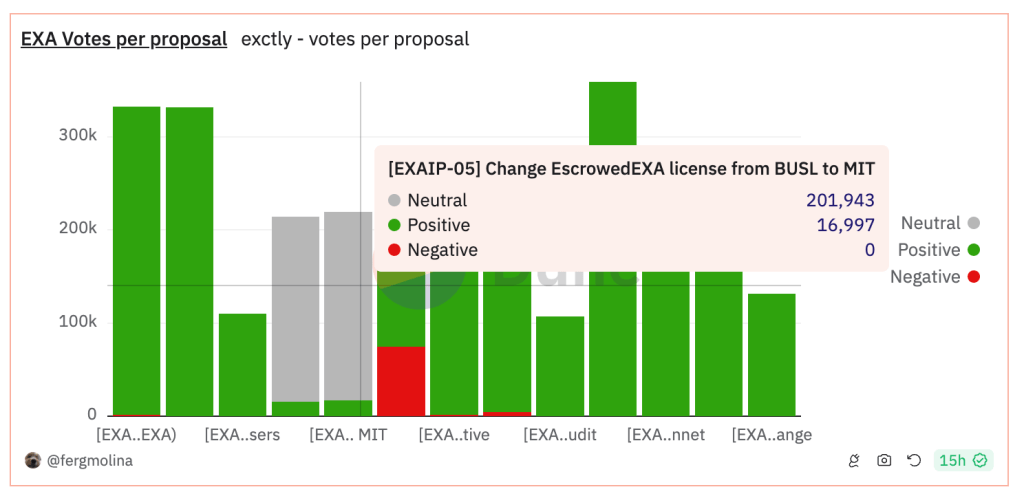Click the green verified checkmark badge

(980, 461)
